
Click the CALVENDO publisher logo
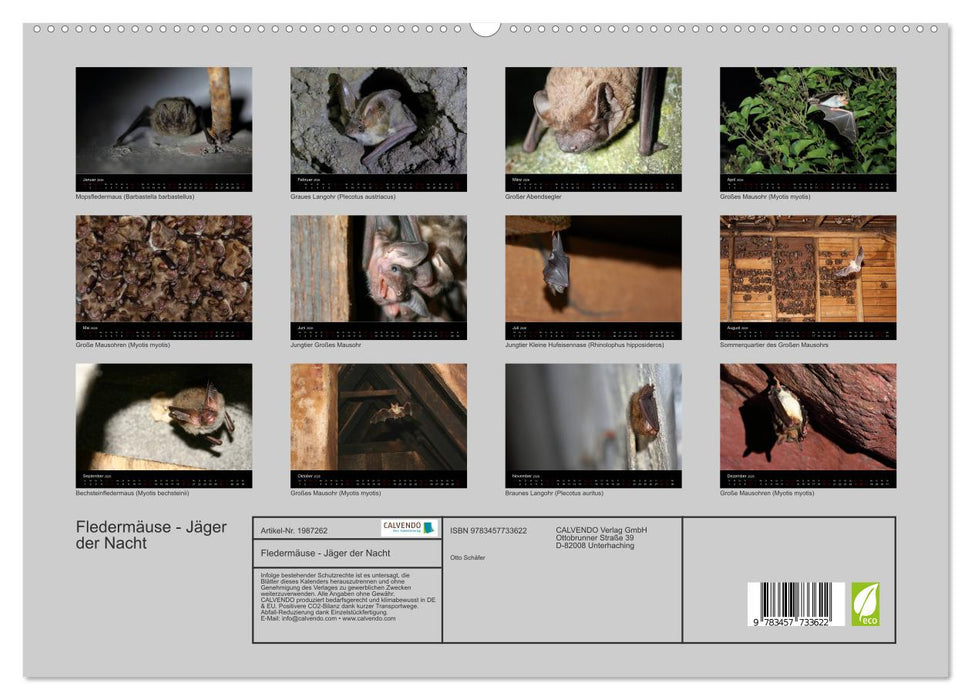[406, 527]
